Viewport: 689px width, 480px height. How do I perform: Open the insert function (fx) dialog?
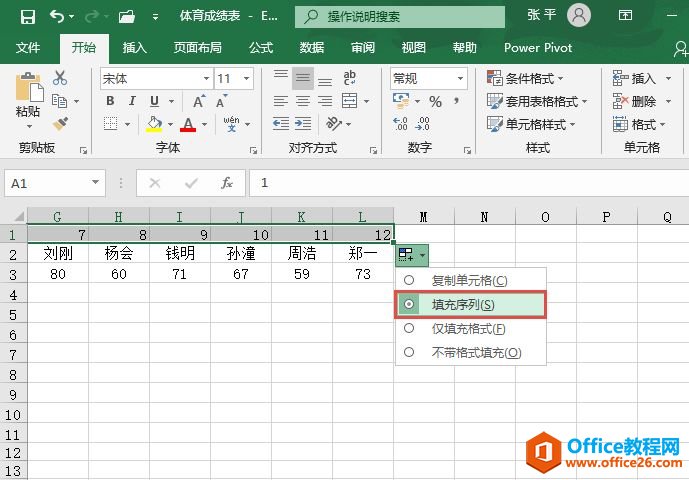(227, 183)
